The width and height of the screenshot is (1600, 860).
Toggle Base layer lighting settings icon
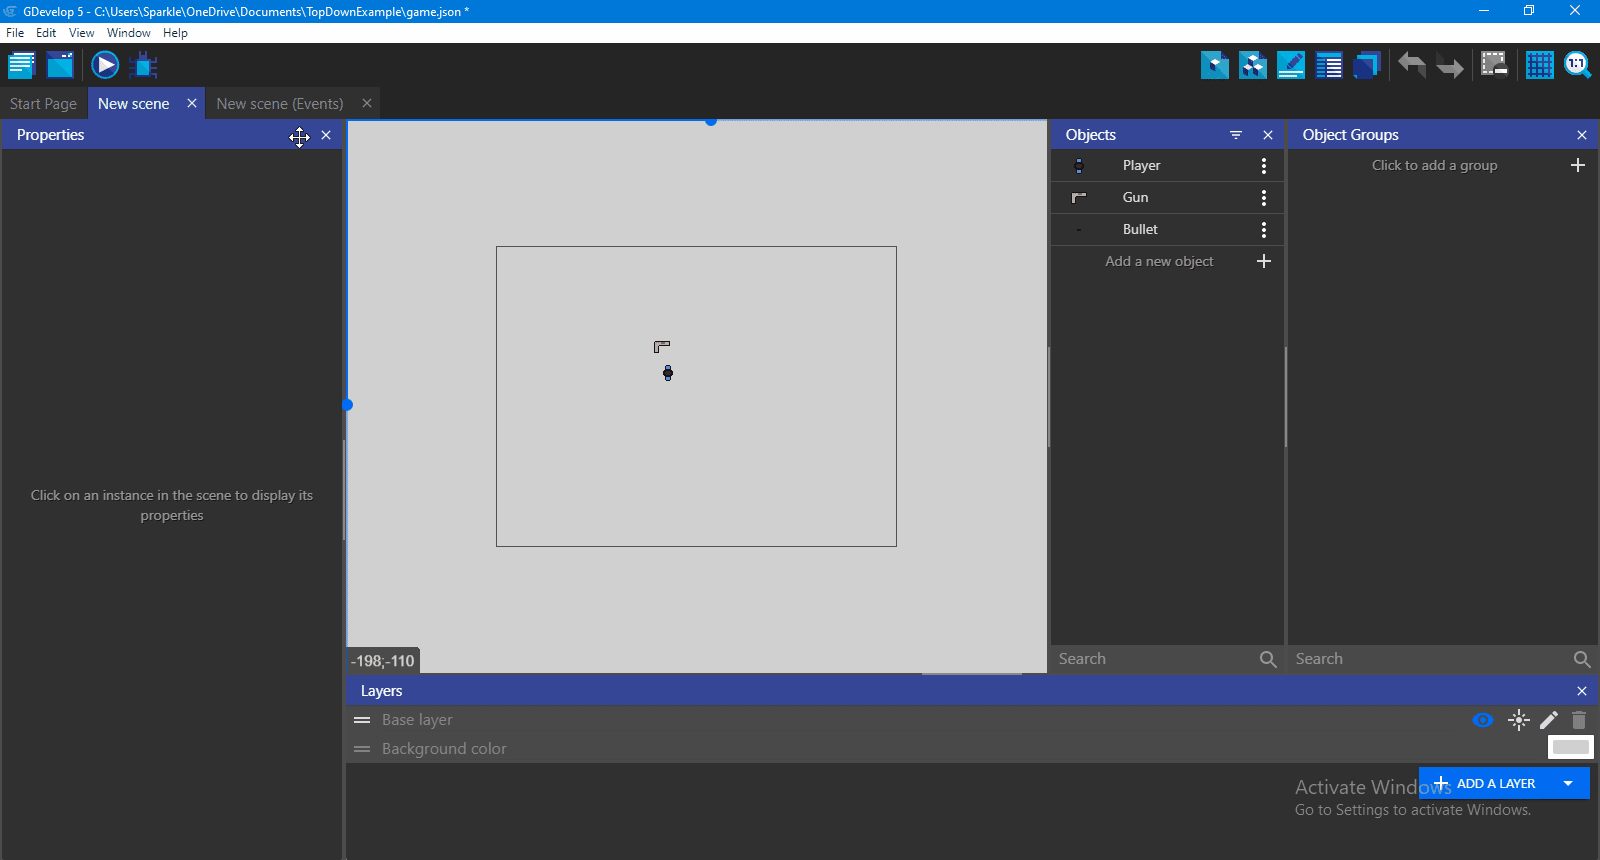click(1518, 720)
